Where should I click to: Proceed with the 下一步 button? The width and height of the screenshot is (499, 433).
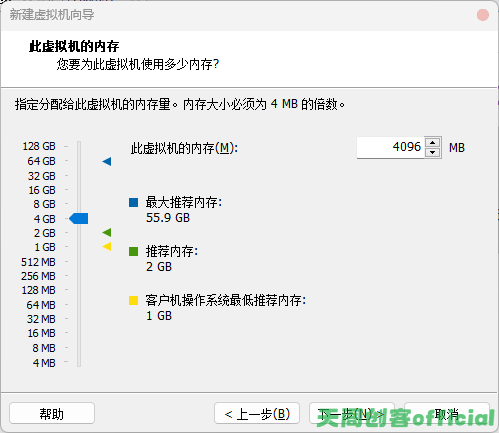352,414
